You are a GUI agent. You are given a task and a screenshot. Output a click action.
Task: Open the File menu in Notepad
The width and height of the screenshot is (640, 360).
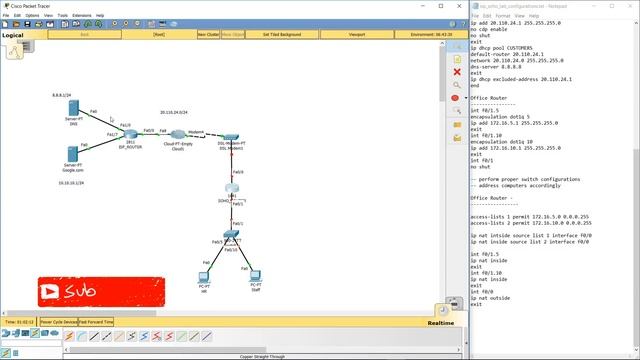click(475, 16)
